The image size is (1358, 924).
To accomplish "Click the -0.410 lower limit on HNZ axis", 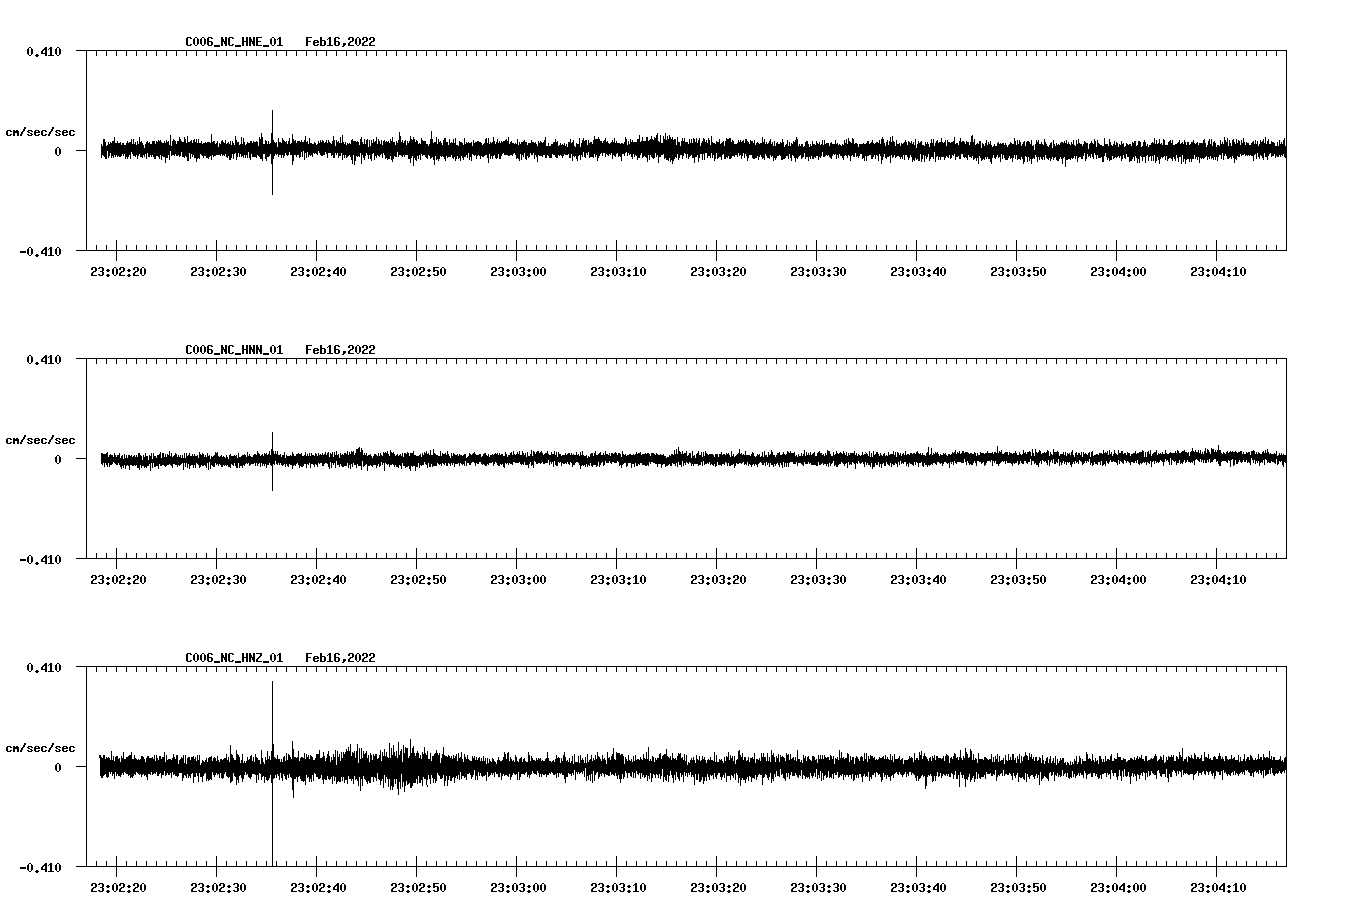I will (x=40, y=867).
